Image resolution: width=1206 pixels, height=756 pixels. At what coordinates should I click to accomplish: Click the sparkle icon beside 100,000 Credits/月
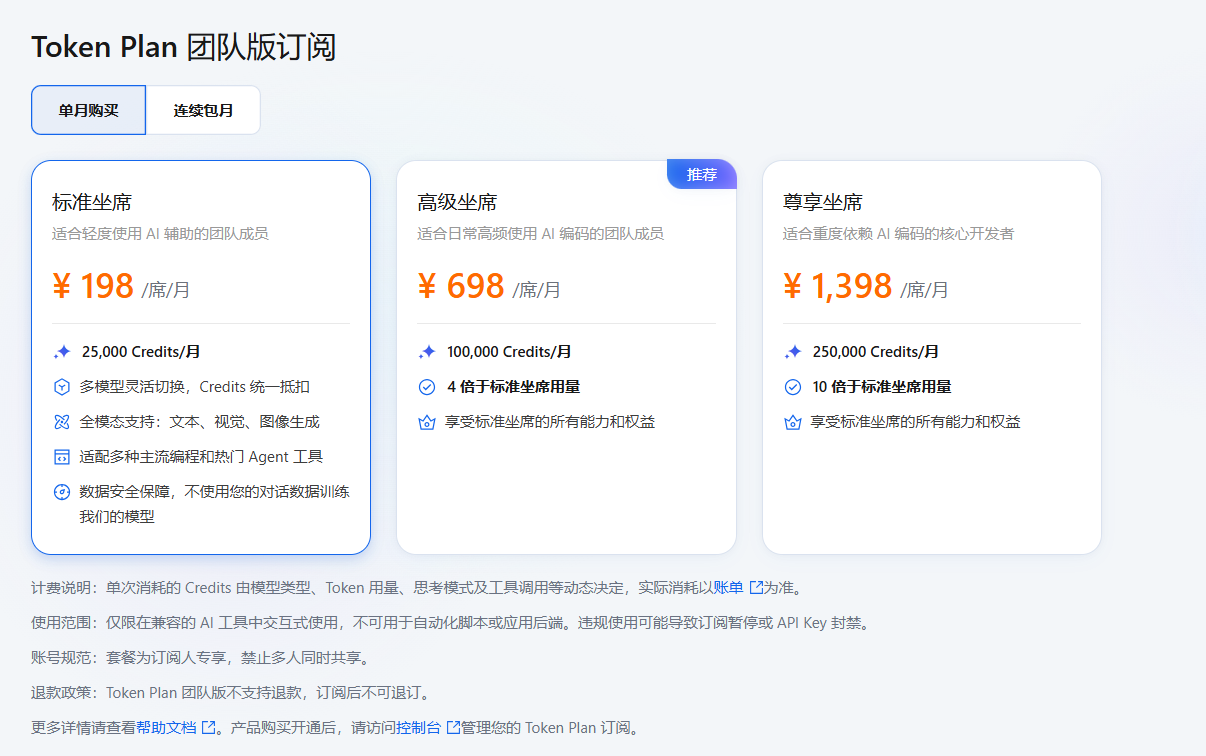pyautogui.click(x=427, y=352)
